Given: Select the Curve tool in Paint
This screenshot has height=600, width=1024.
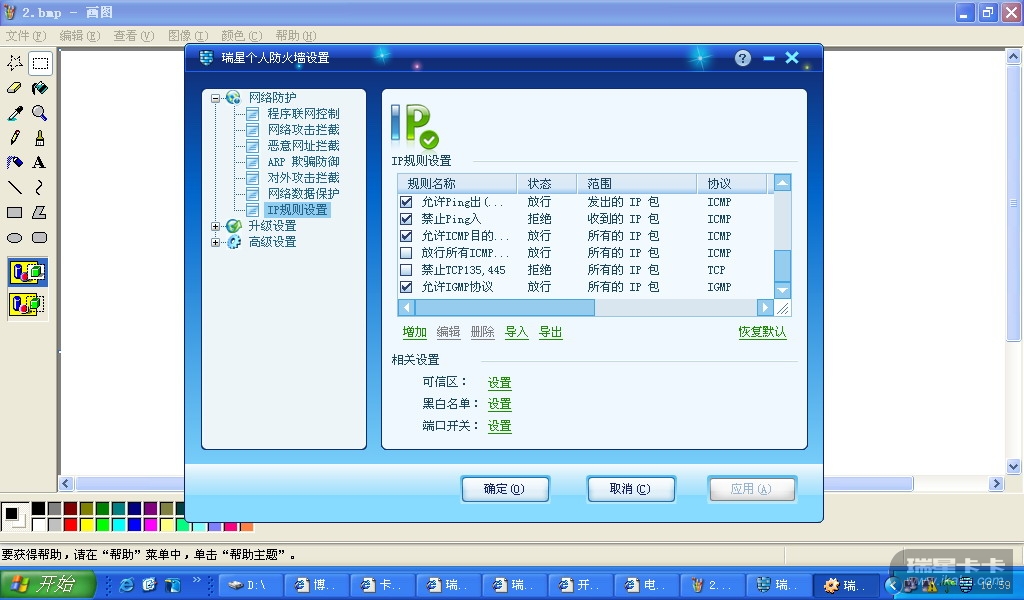Looking at the screenshot, I should pyautogui.click(x=40, y=188).
